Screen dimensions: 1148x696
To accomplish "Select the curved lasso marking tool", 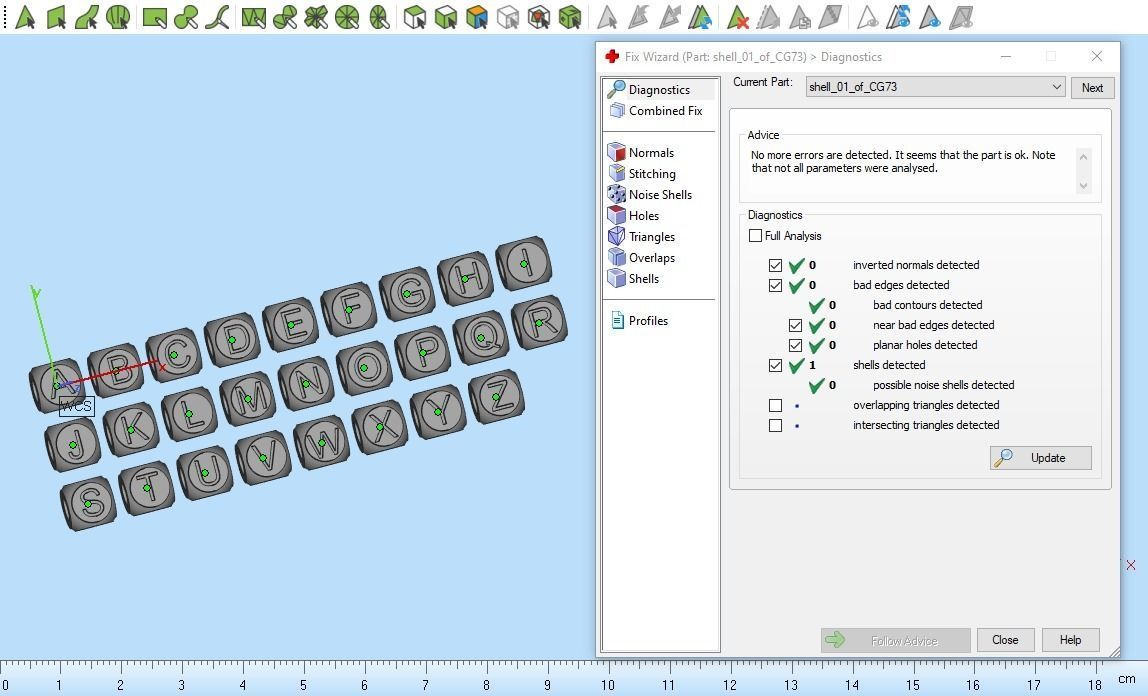I will [x=217, y=17].
